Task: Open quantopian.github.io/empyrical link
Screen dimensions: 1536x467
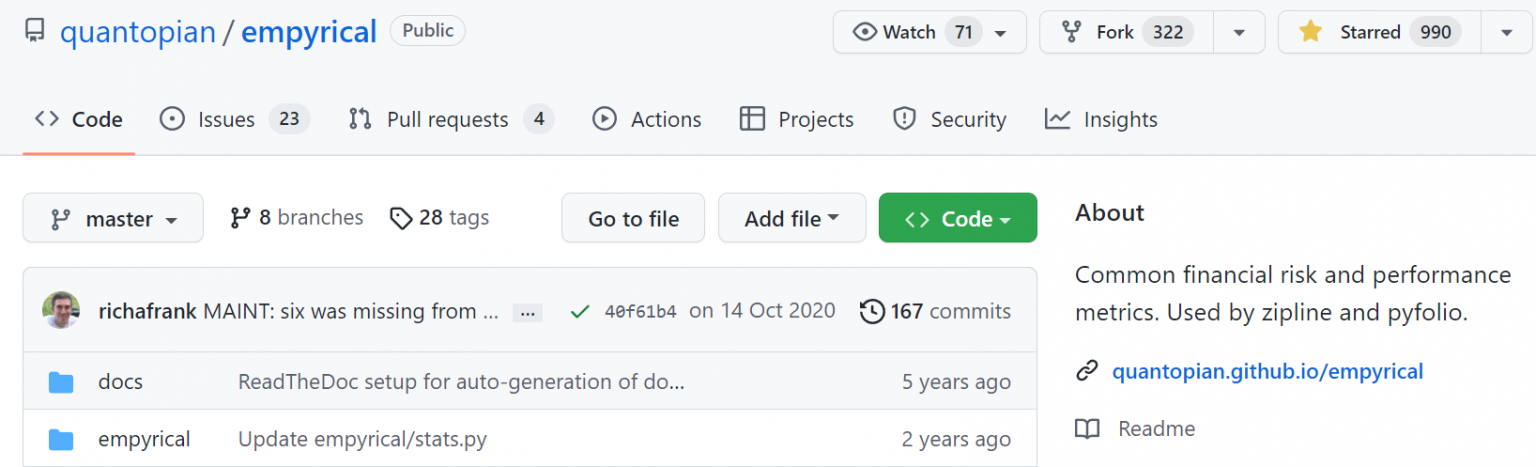Action: point(1267,372)
